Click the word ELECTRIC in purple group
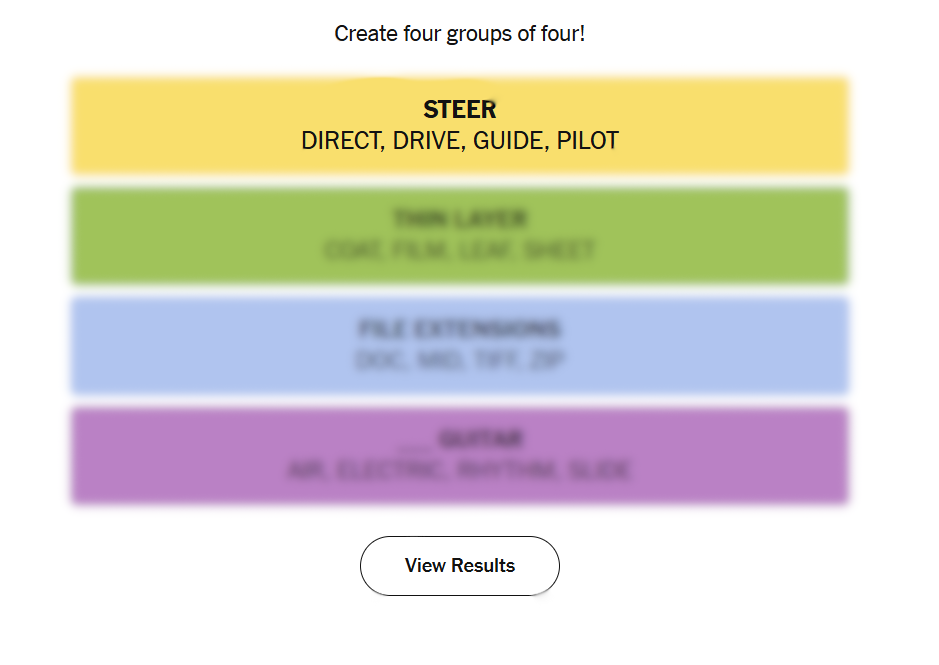Image resolution: width=939 pixels, height=665 pixels. pos(391,470)
